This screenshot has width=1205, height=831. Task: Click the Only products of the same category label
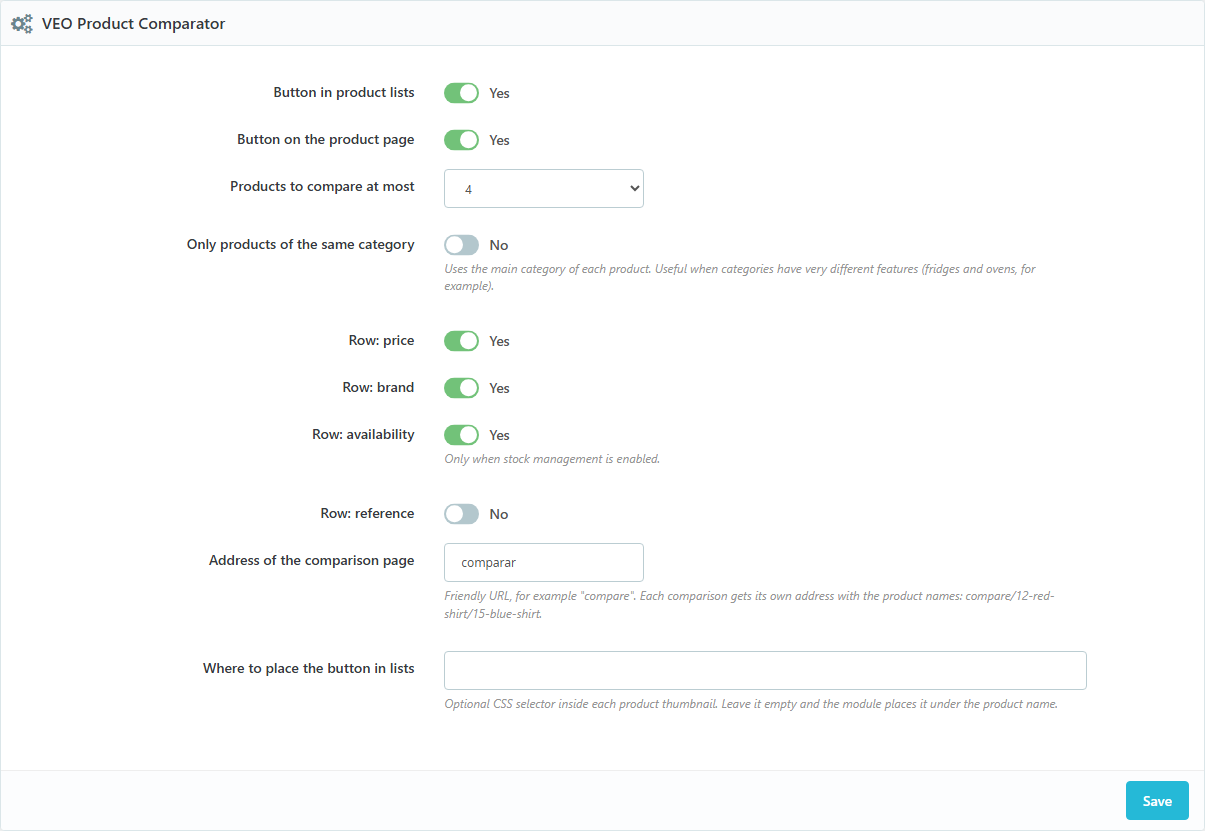(x=301, y=244)
